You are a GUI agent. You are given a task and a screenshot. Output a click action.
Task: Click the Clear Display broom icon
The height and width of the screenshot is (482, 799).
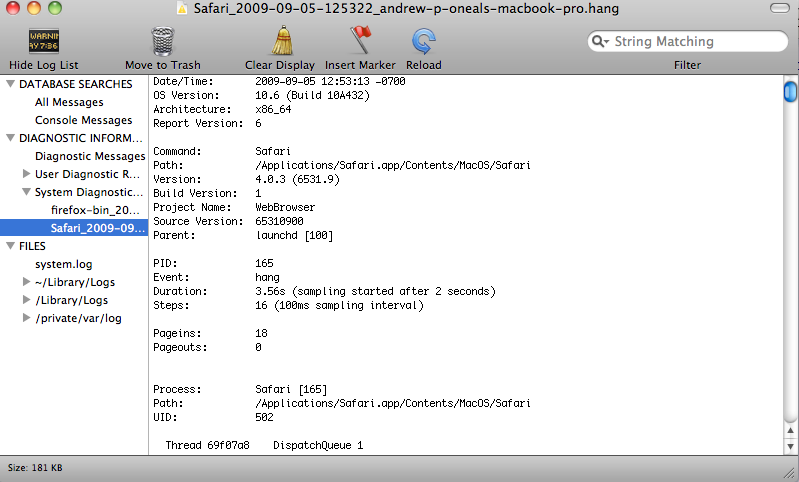(282, 40)
